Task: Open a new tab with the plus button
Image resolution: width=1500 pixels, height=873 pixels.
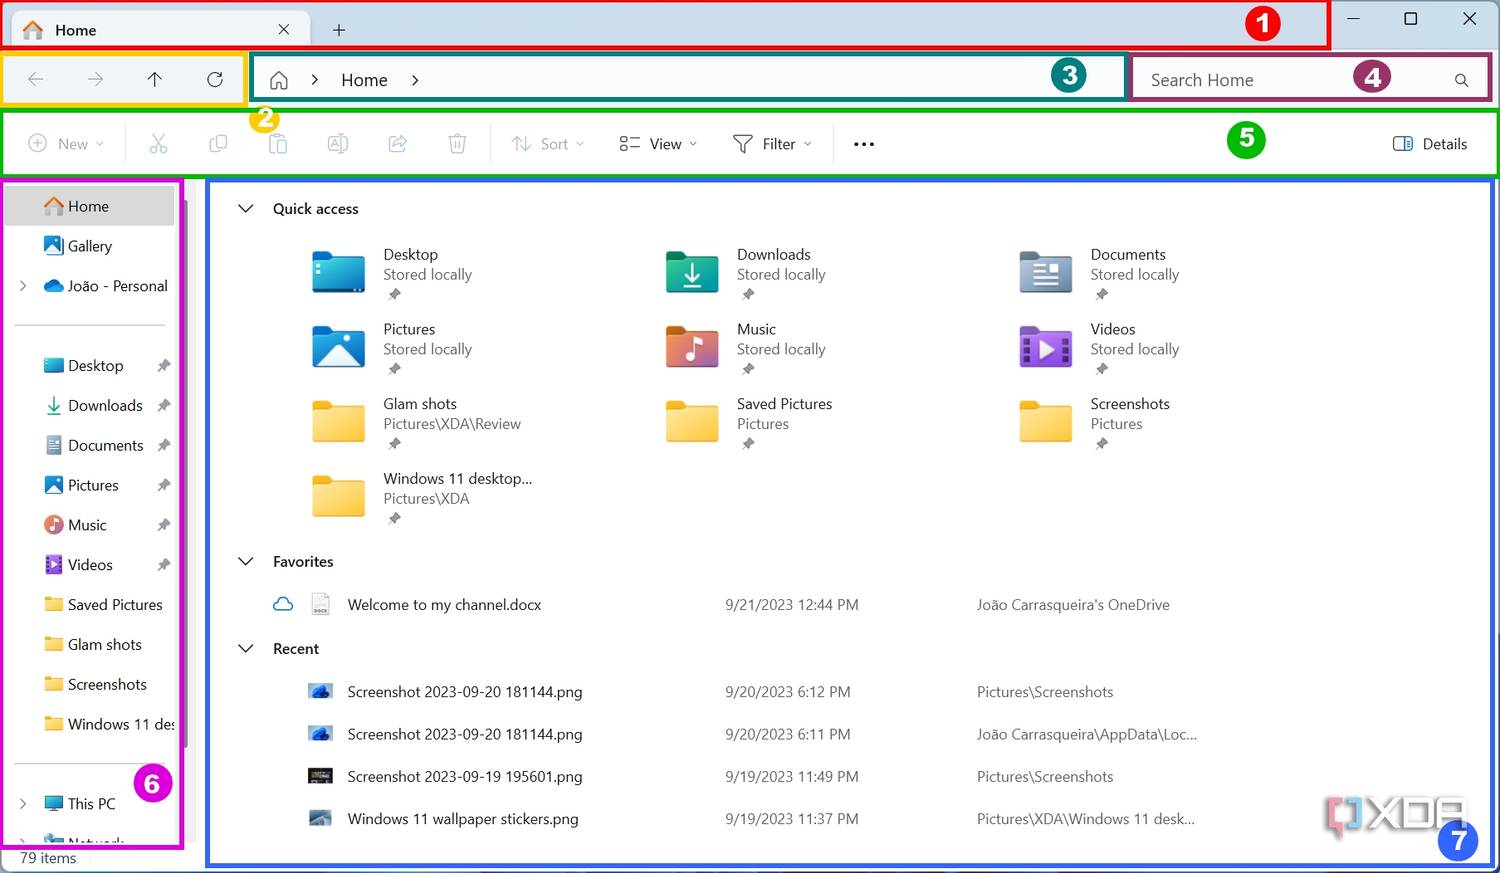Action: click(x=338, y=30)
